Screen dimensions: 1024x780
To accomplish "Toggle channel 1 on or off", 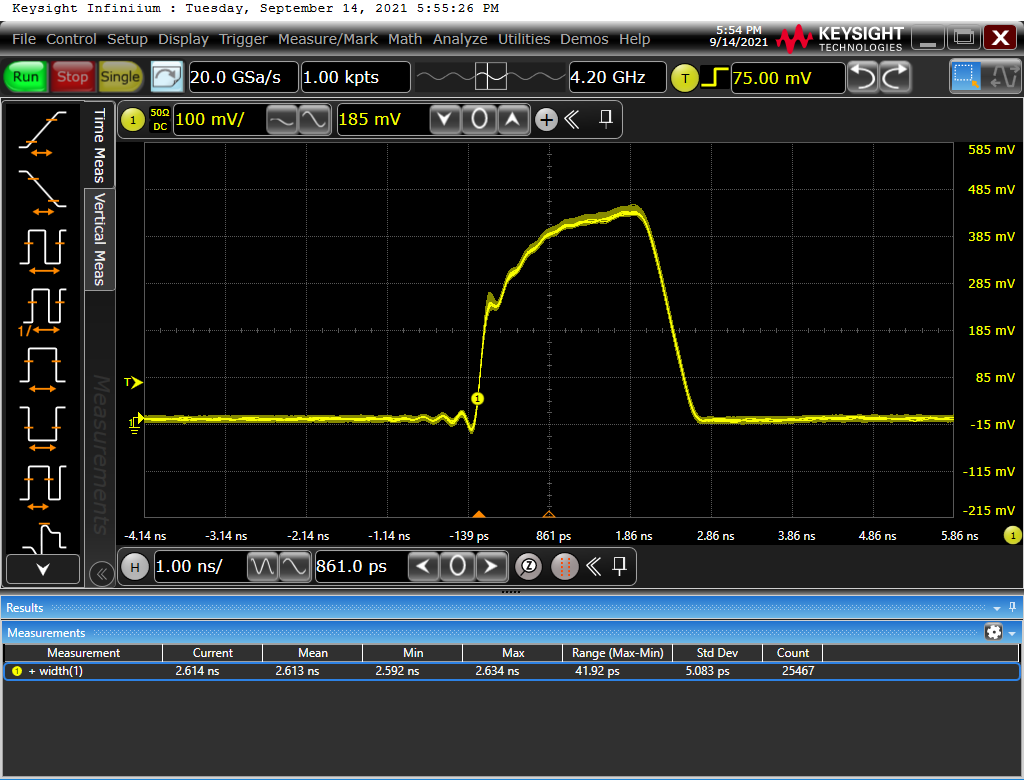I will coord(132,121).
